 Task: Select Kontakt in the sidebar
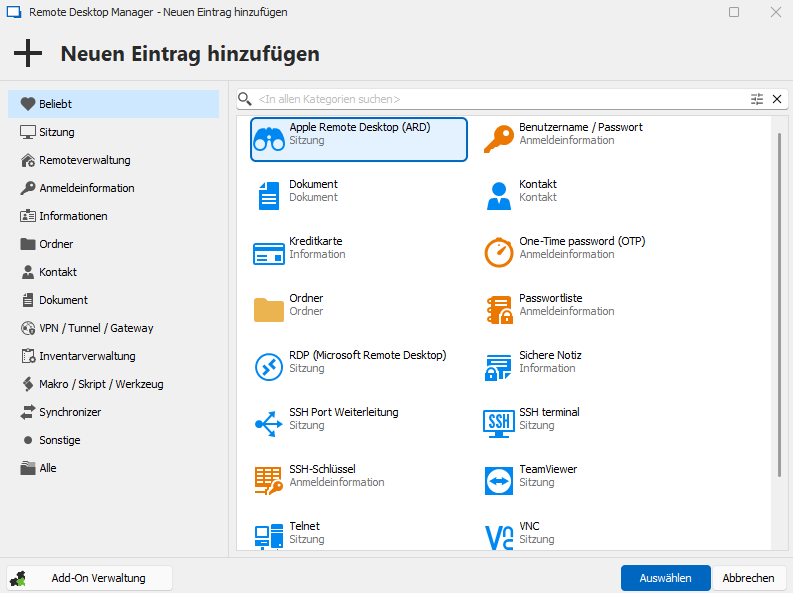click(113, 272)
